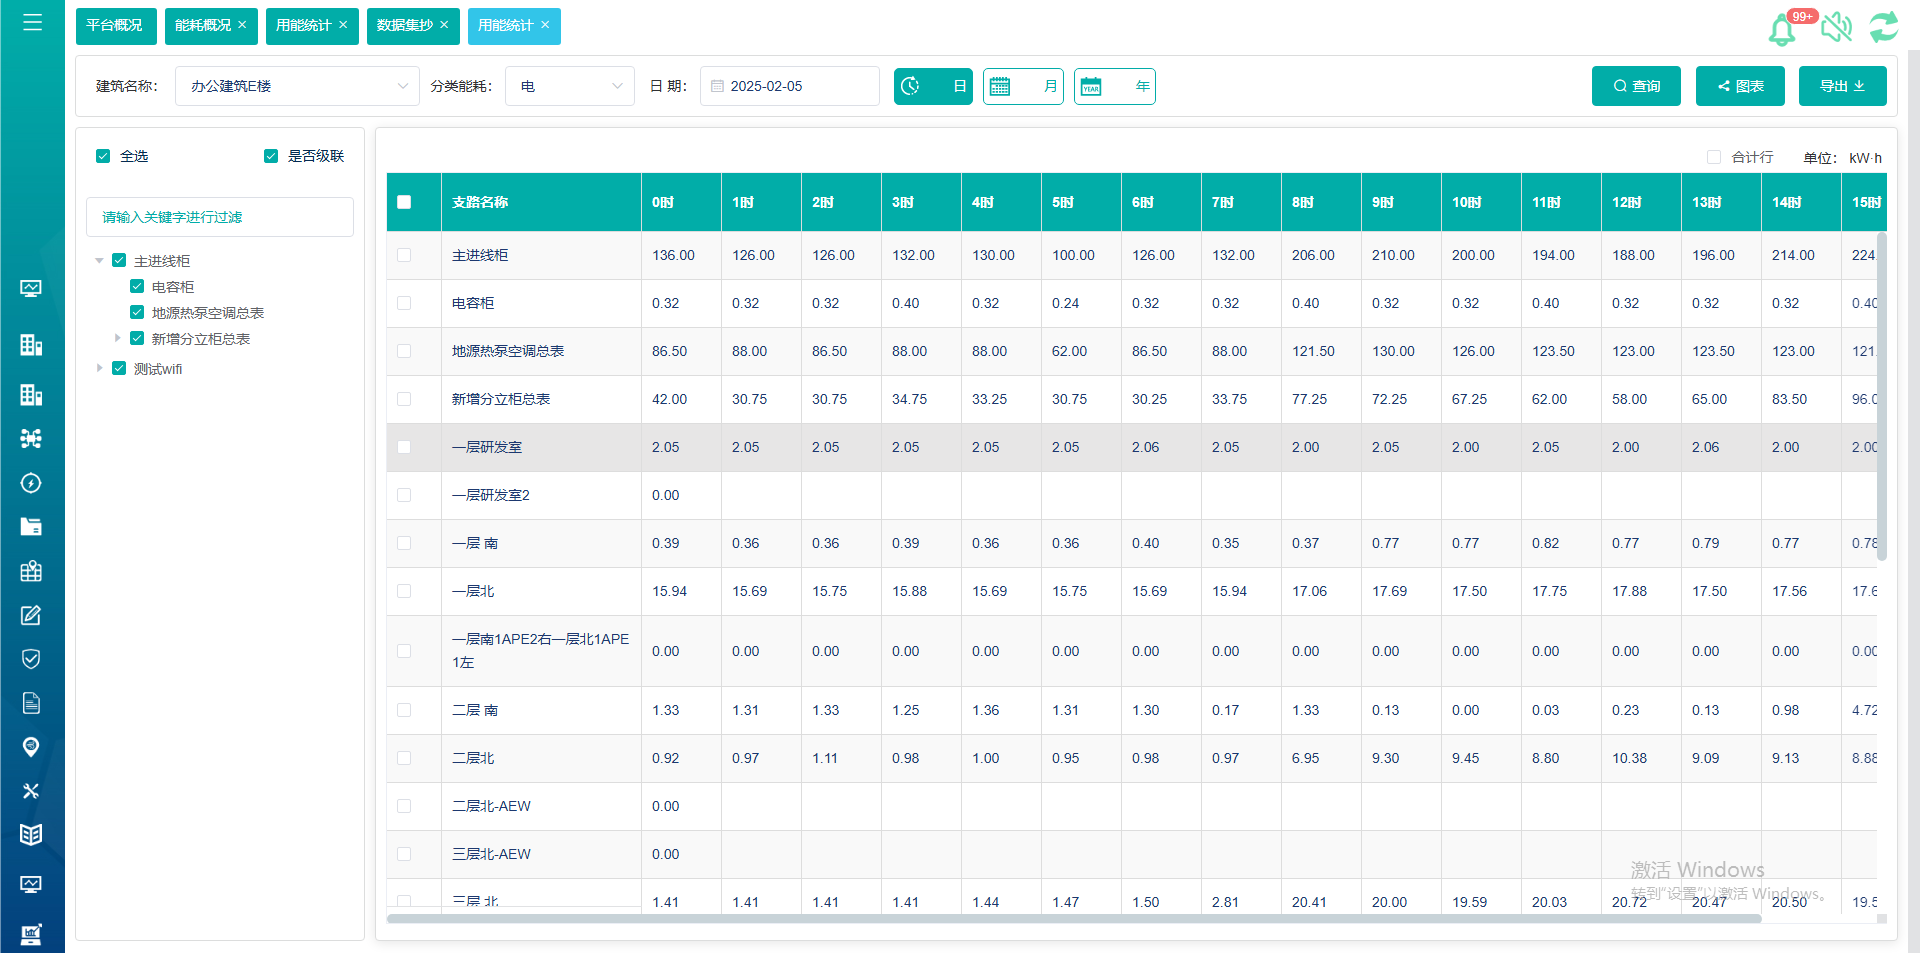Open the folder icon in sidebar
This screenshot has height=953, width=1920.
(31, 527)
